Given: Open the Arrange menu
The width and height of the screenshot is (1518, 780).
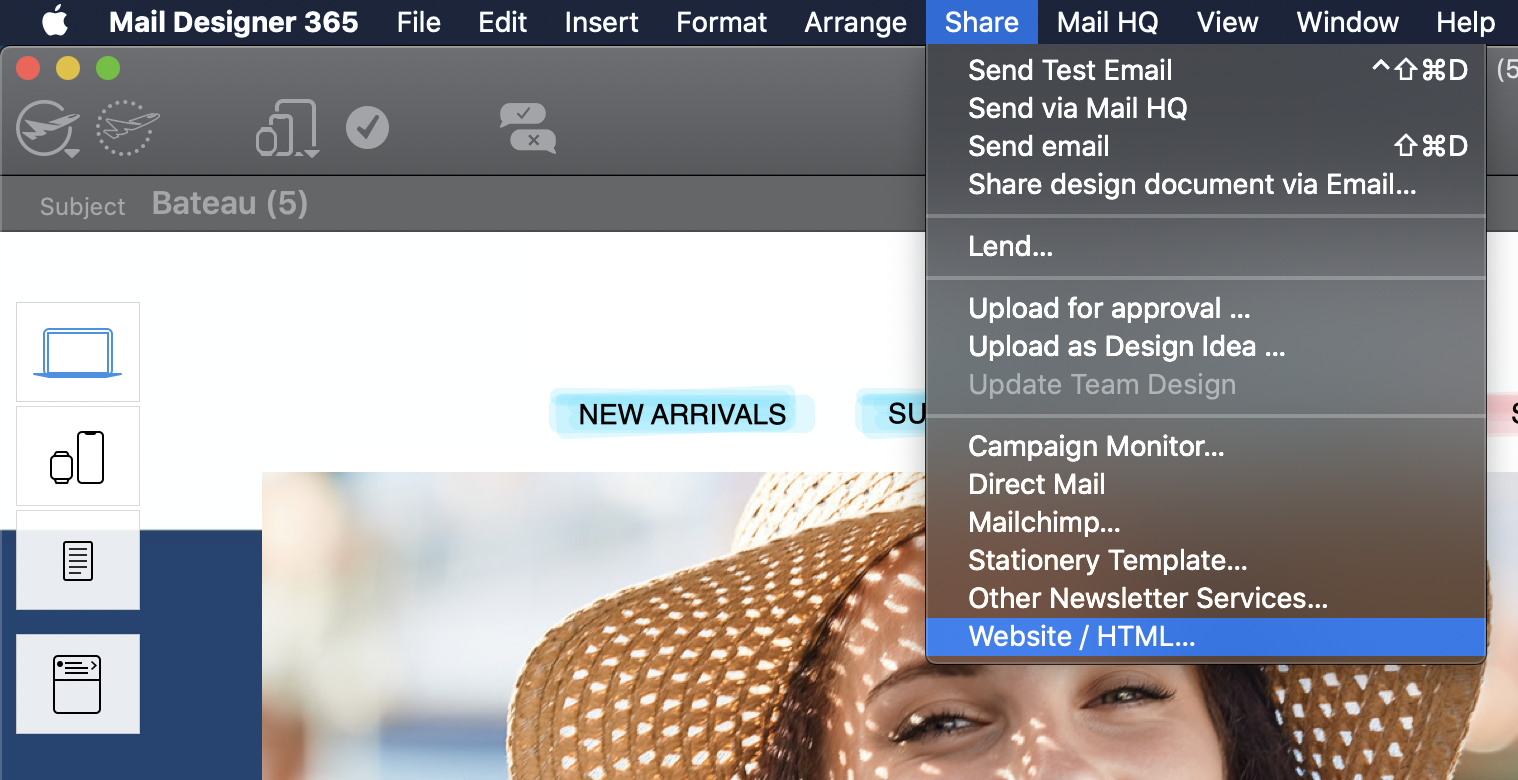Looking at the screenshot, I should [x=856, y=22].
